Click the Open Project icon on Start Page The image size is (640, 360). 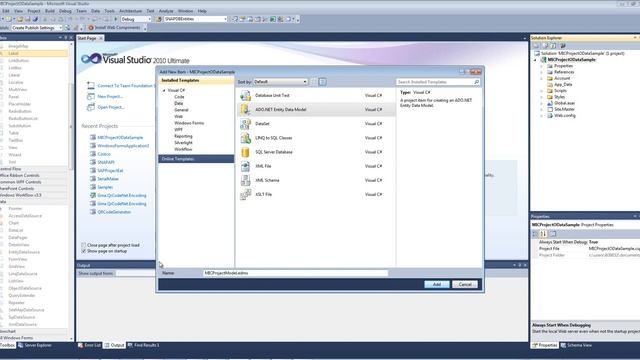(x=91, y=107)
